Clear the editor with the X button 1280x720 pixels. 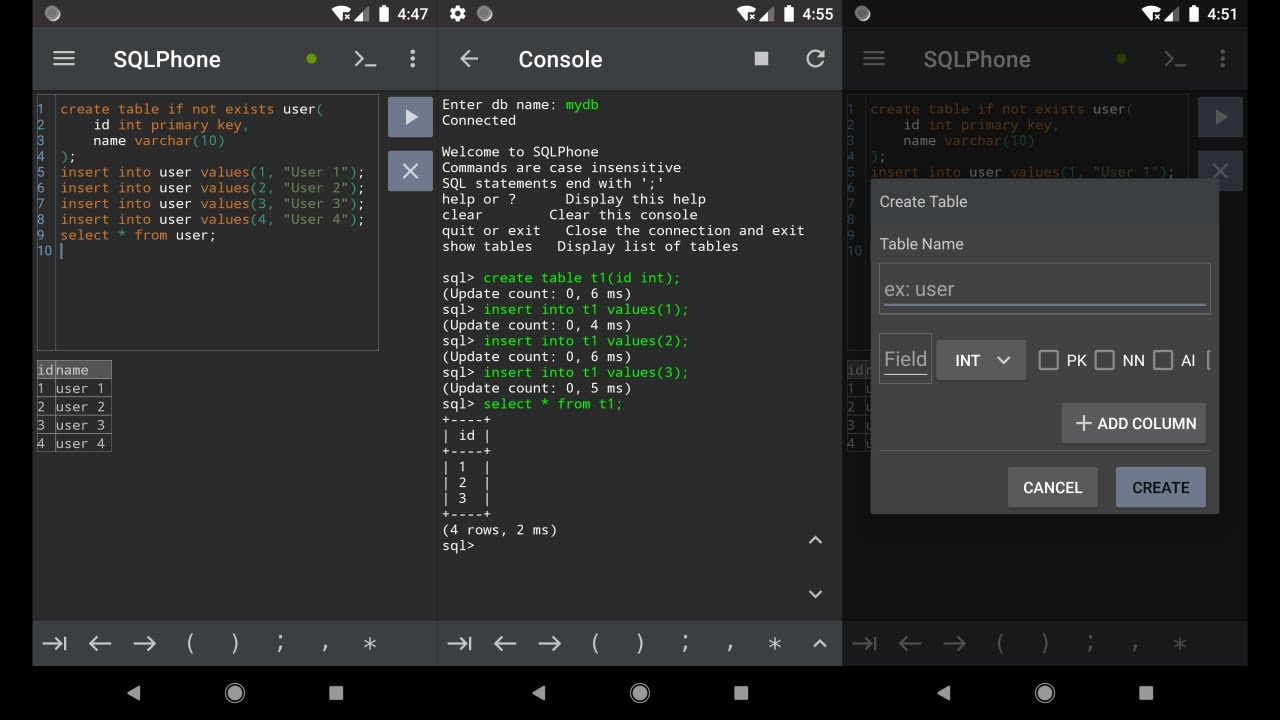(x=410, y=171)
